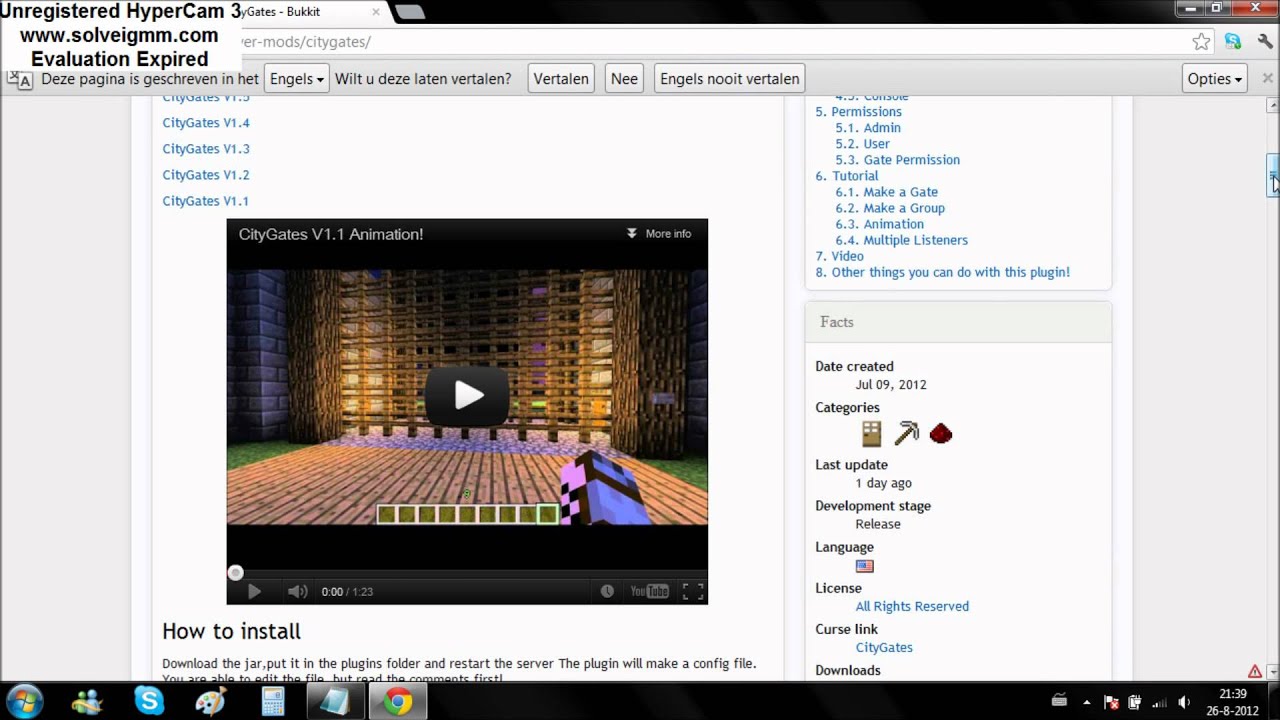Click the YouTube logo in video player

pos(649,591)
